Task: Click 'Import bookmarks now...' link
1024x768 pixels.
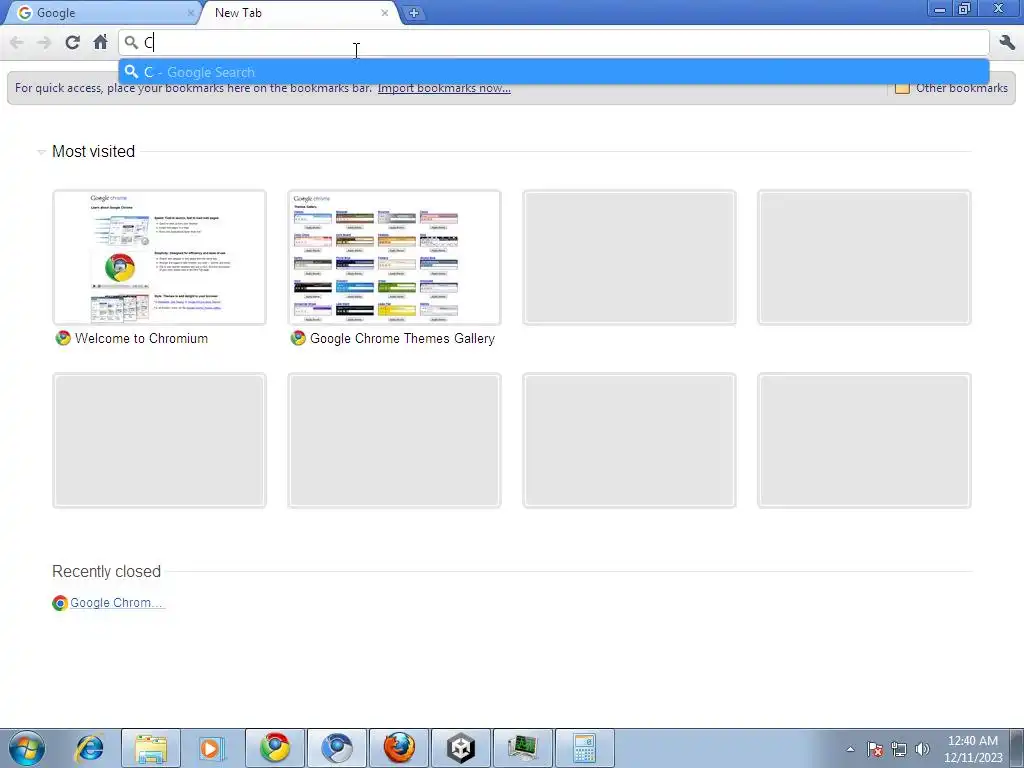Action: (x=444, y=88)
